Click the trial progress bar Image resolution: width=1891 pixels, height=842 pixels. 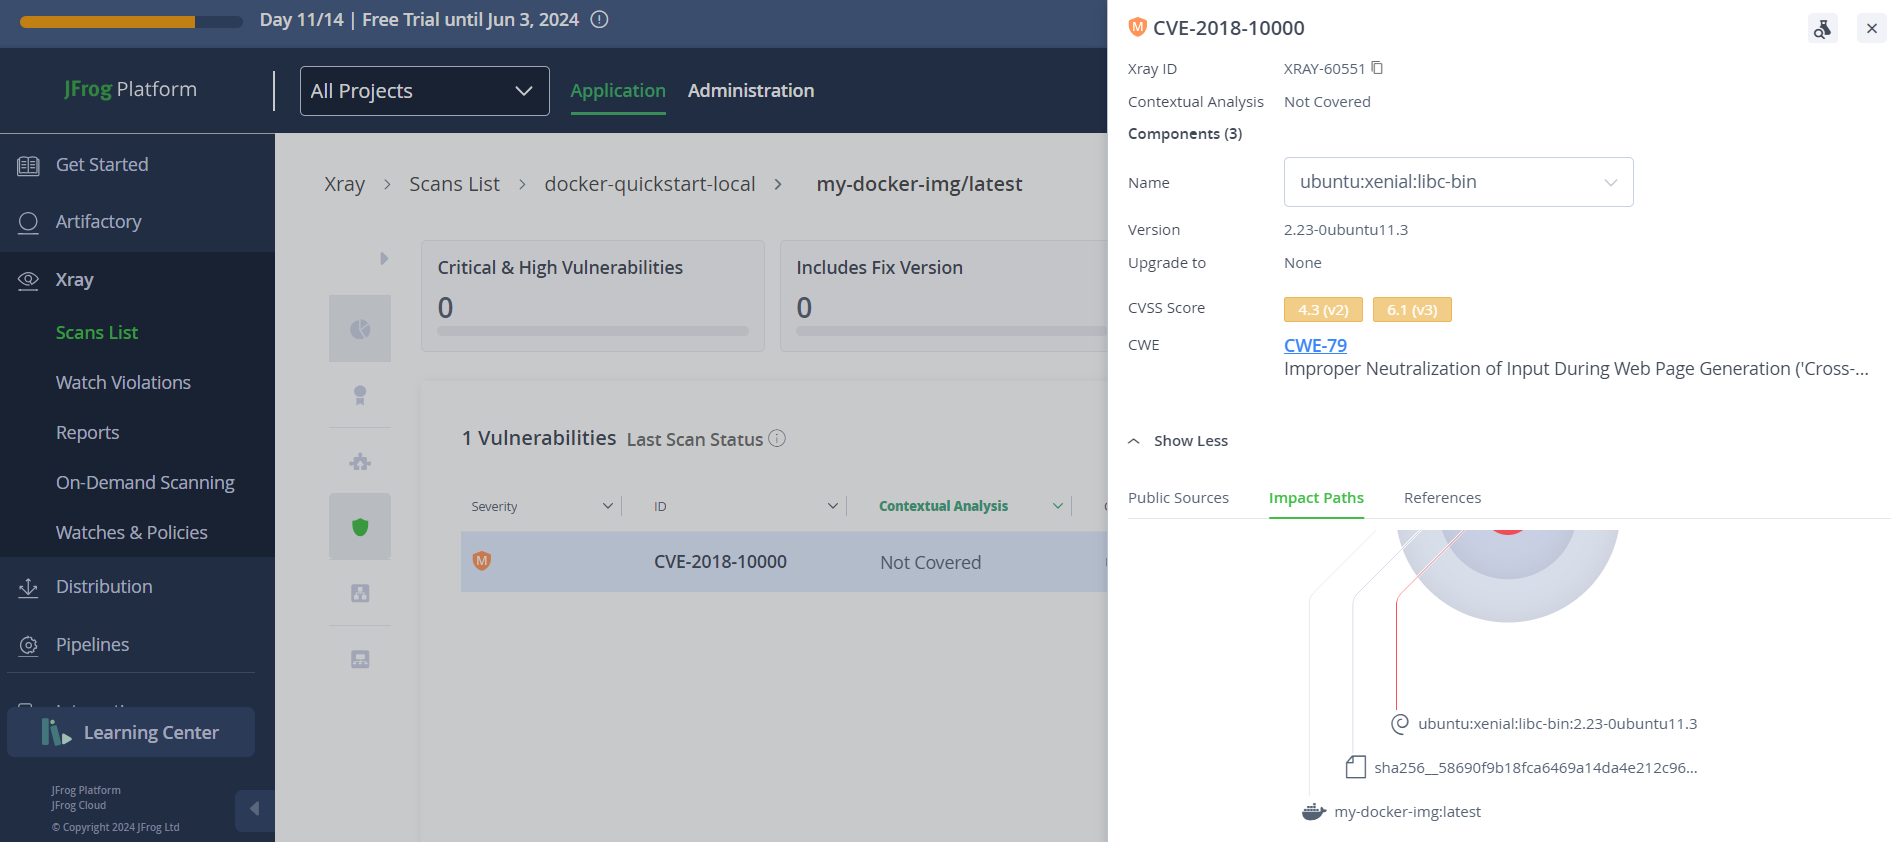131,21
